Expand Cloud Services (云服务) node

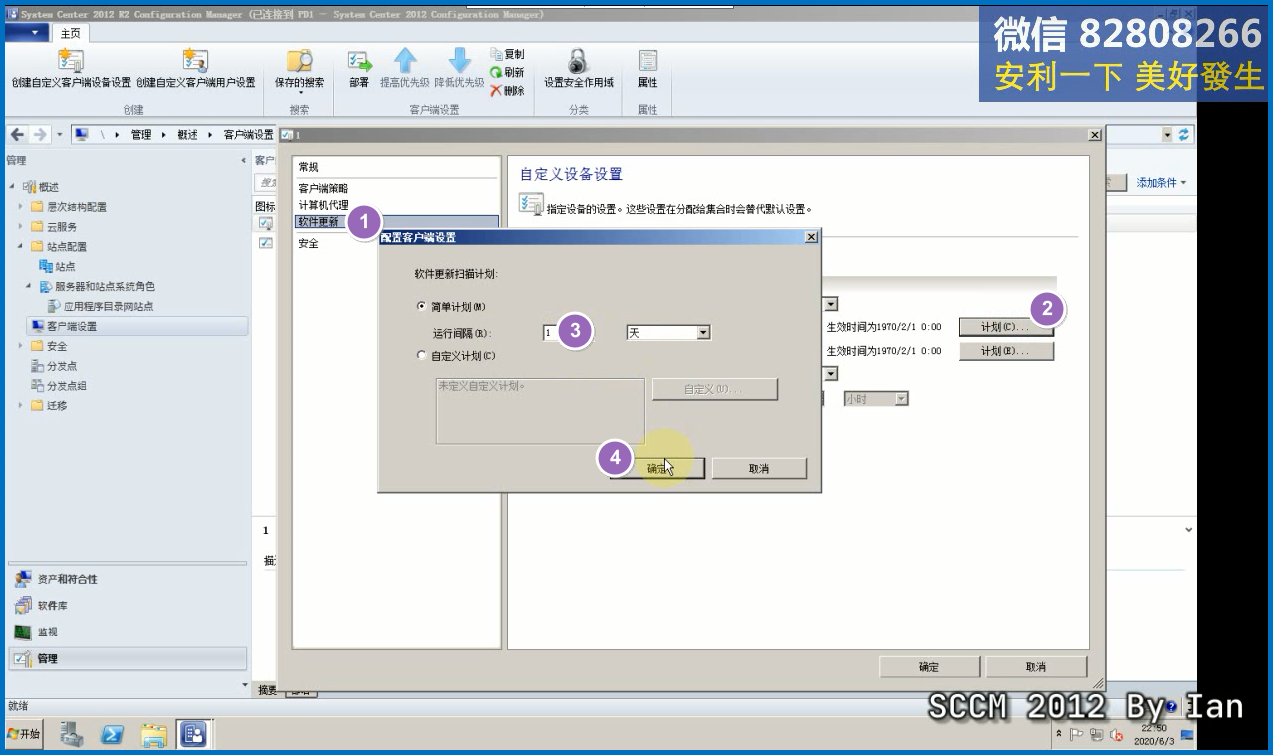pos(21,227)
